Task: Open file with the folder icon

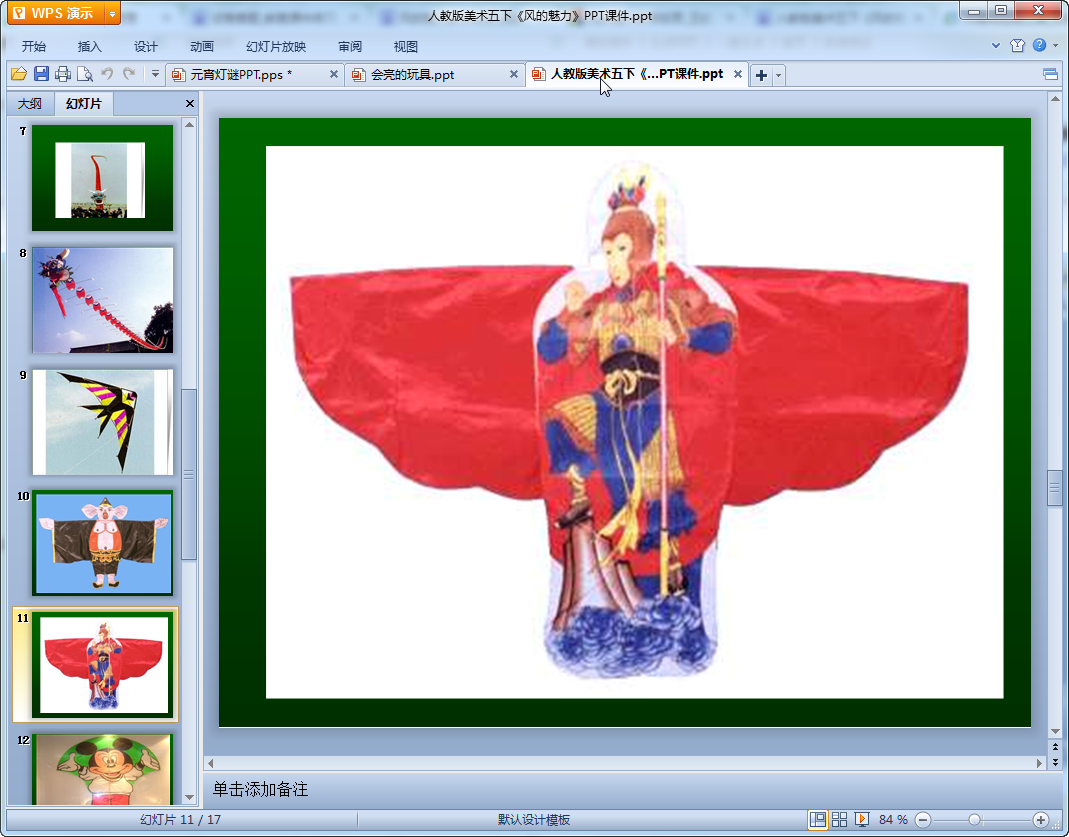Action: click(18, 74)
